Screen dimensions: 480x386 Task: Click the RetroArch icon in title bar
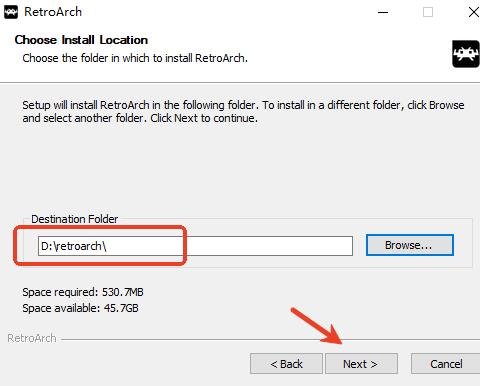pyautogui.click(x=11, y=12)
